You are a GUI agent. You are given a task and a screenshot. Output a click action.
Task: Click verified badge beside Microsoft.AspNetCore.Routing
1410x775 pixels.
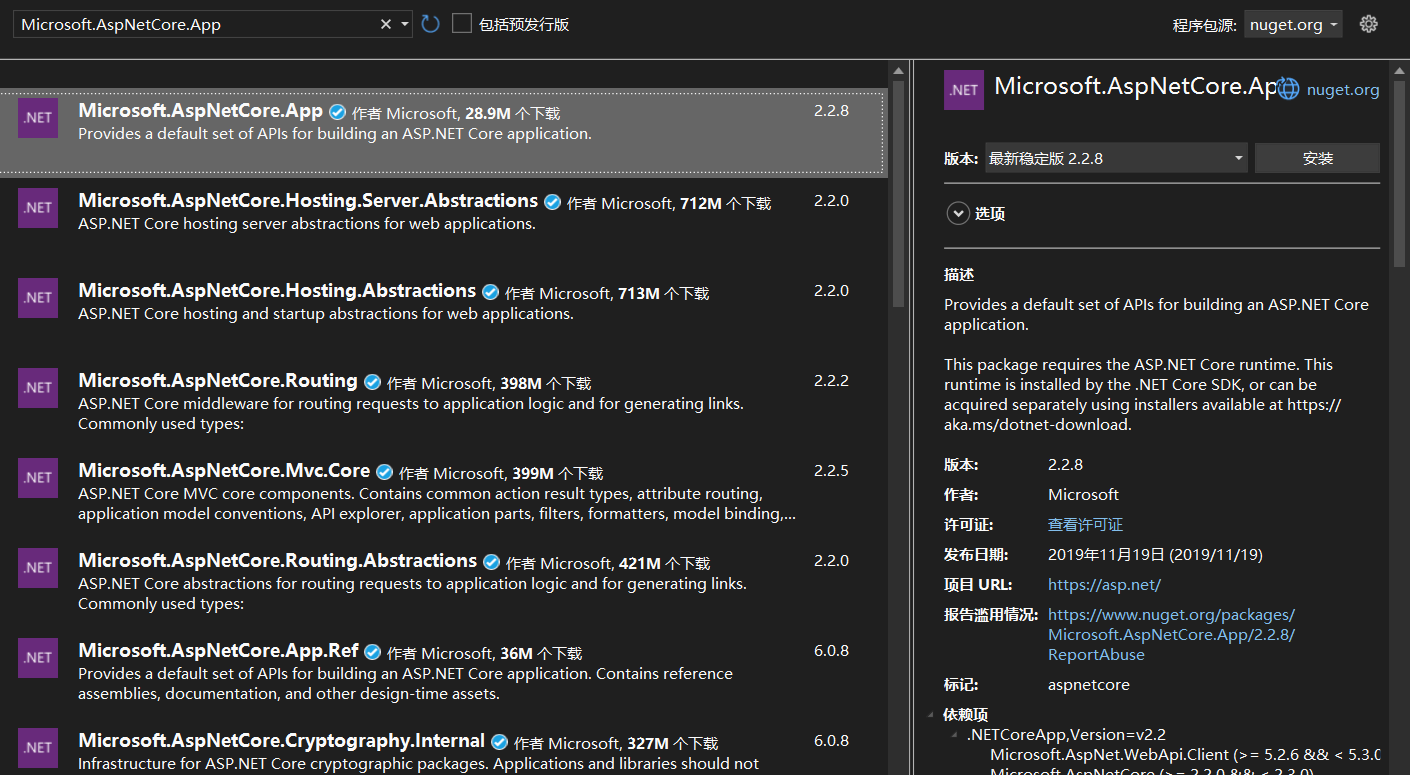[373, 382]
